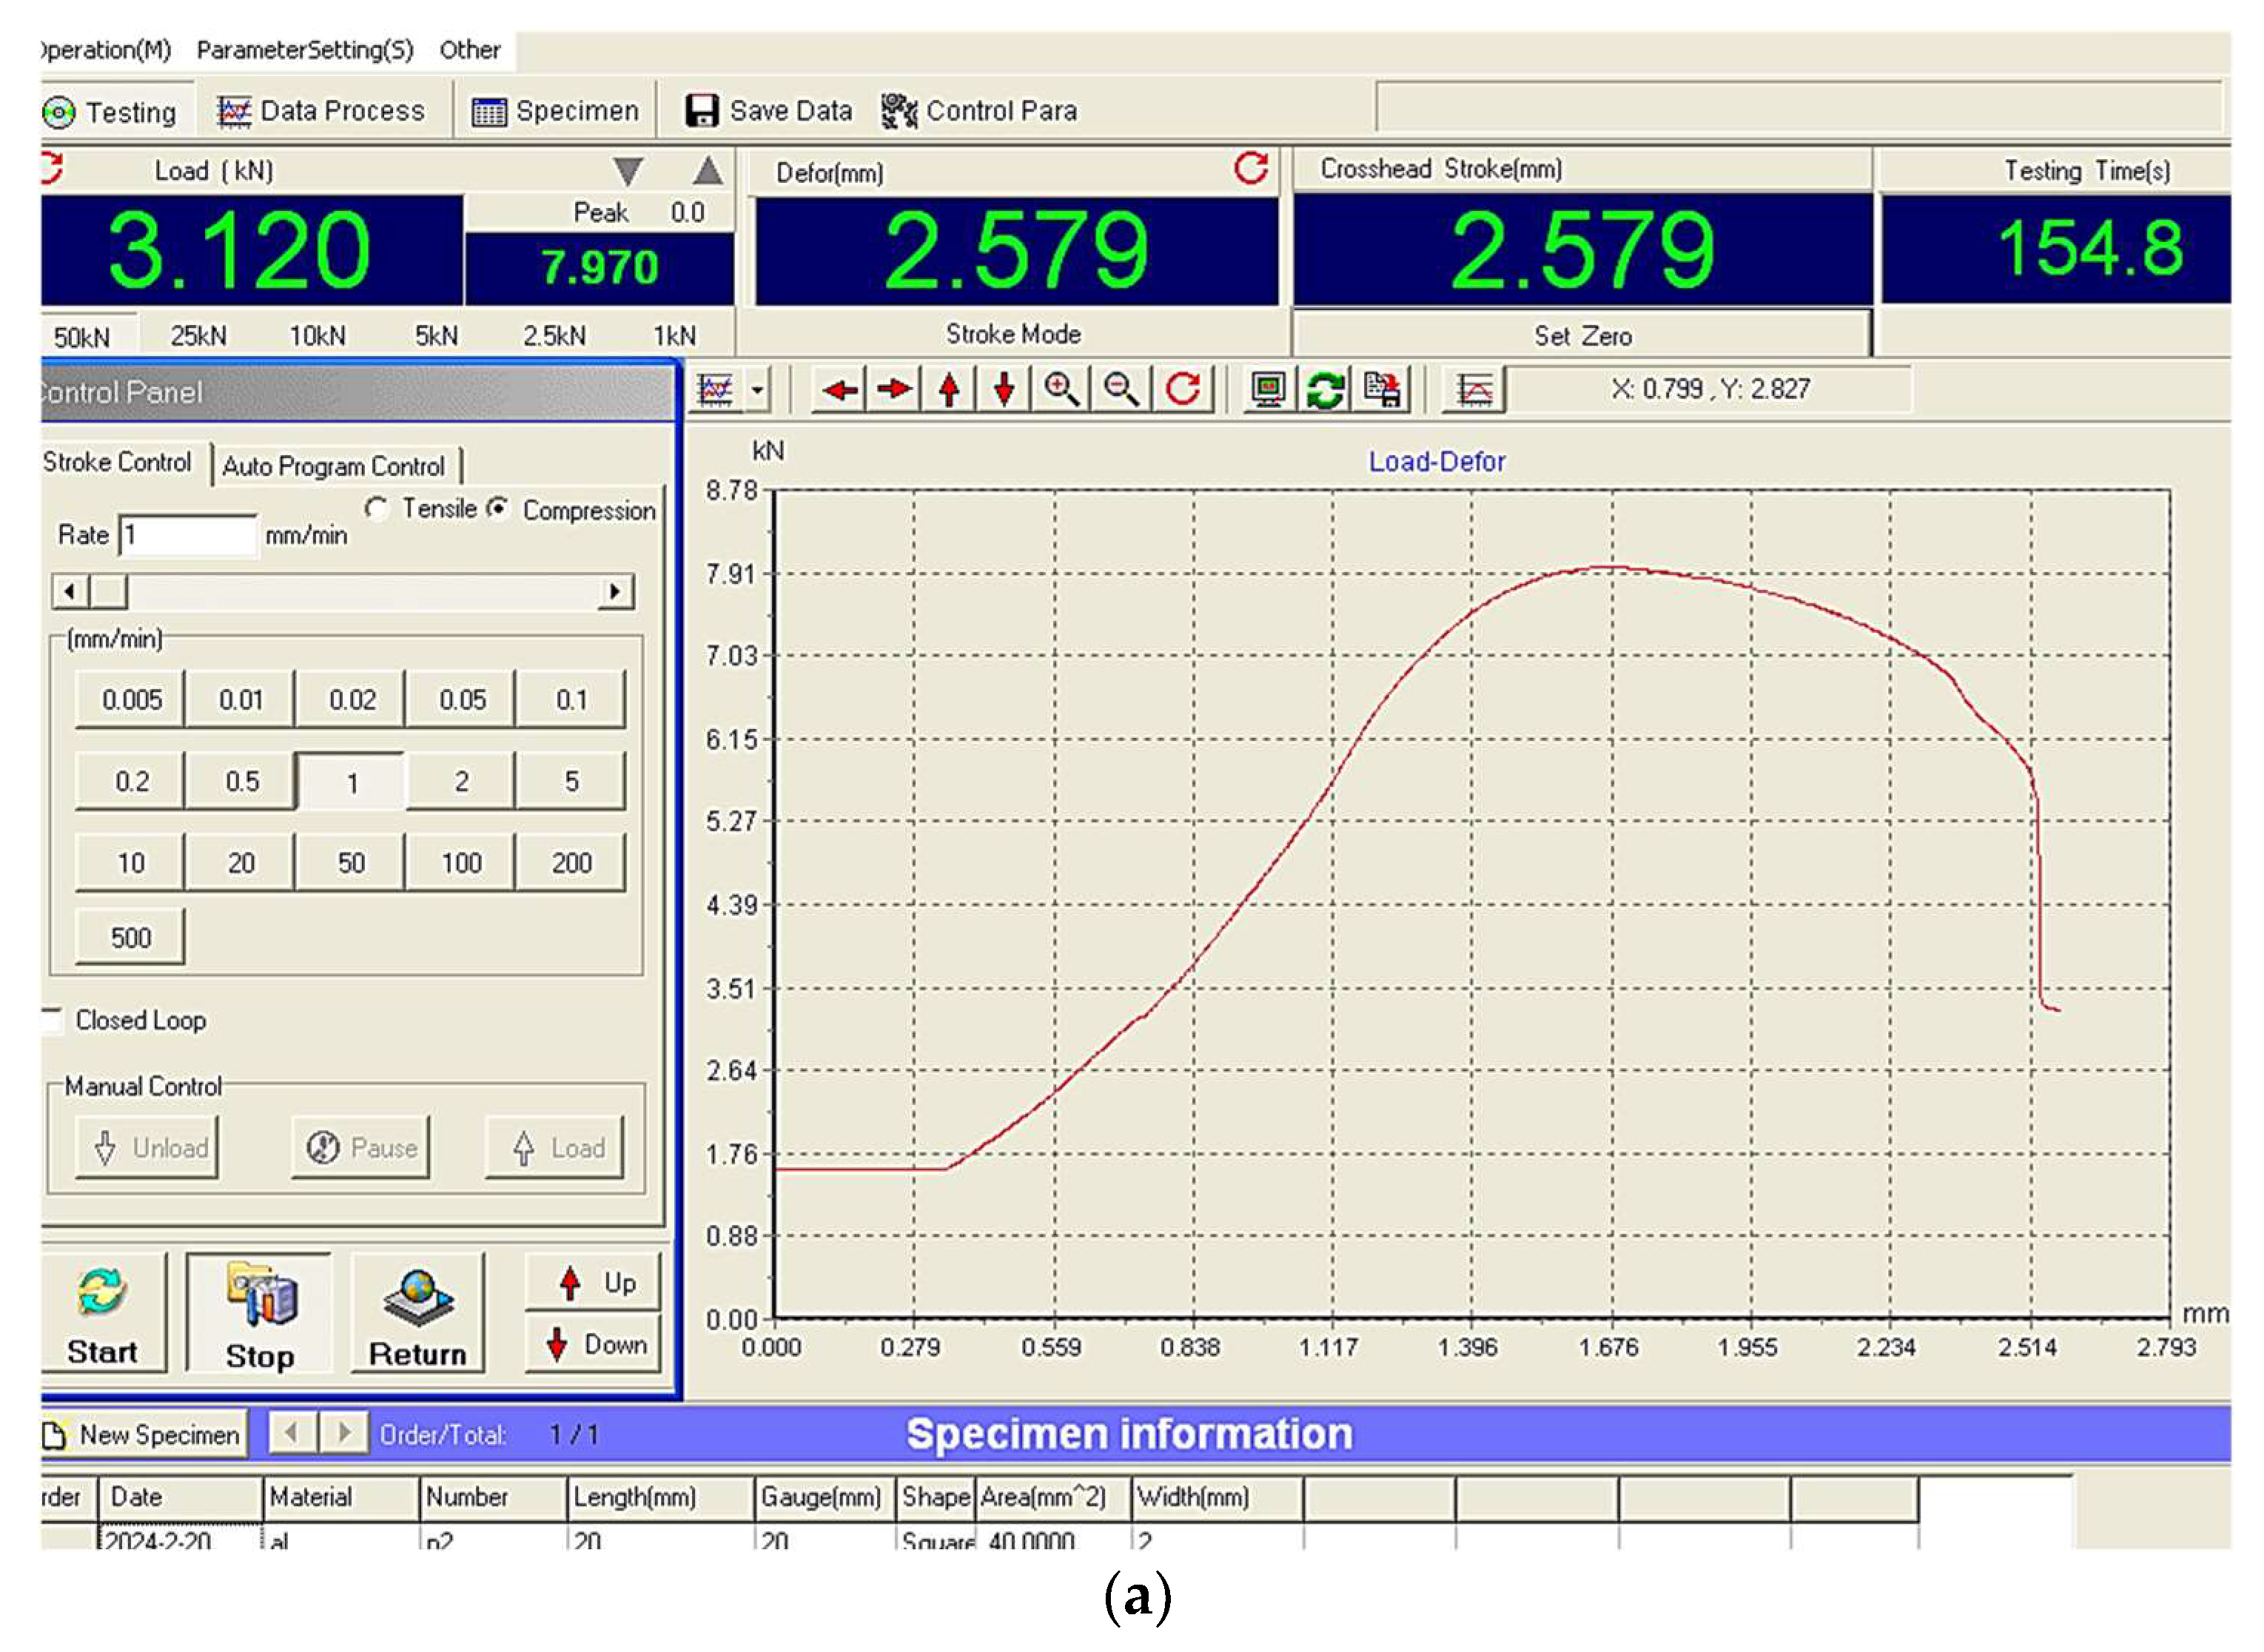Viewport: 2264px width, 1652px height.
Task: Open the graph type dropdown arrow
Action: (x=758, y=389)
